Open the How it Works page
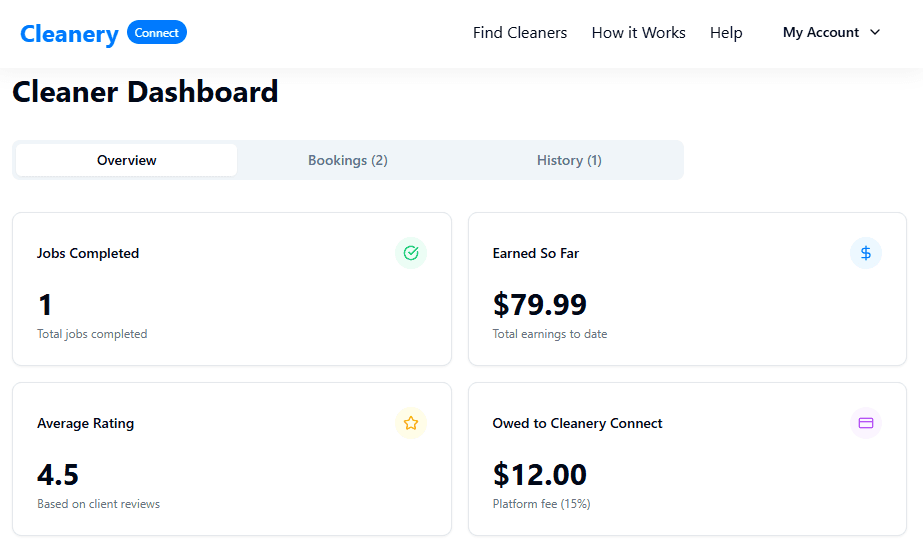The image size is (923, 548). click(x=638, y=33)
